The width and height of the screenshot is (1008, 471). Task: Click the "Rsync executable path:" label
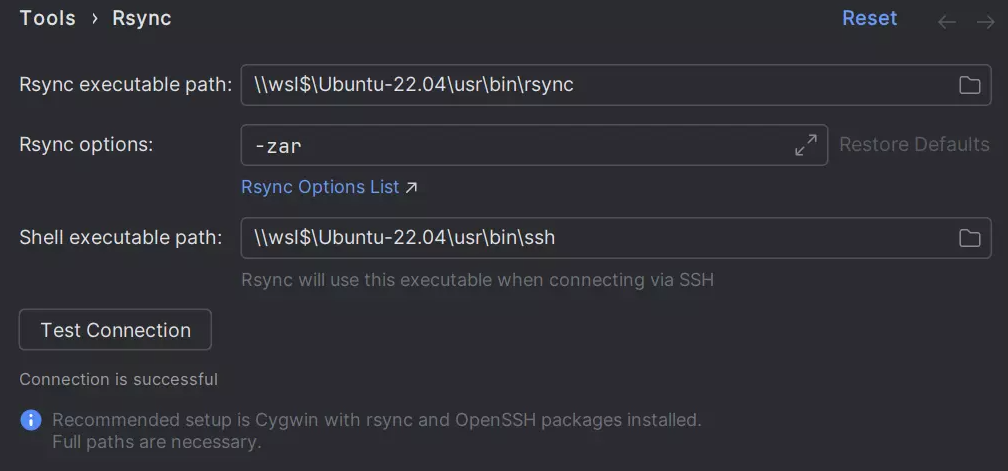[x=125, y=85]
